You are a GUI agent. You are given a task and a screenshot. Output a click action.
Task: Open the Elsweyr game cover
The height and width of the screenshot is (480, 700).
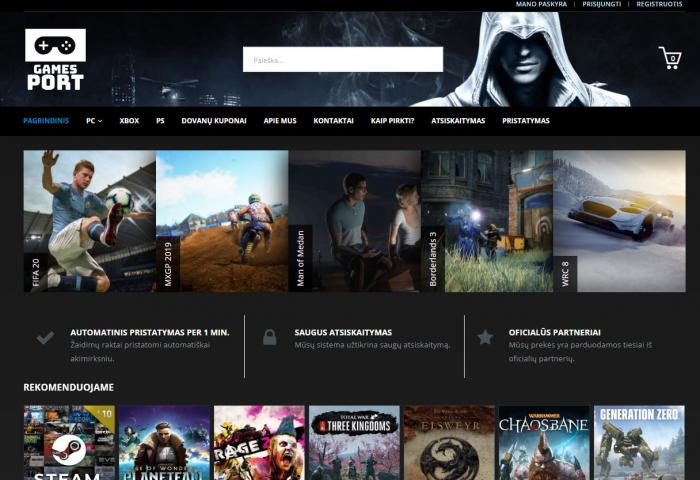tap(450, 442)
